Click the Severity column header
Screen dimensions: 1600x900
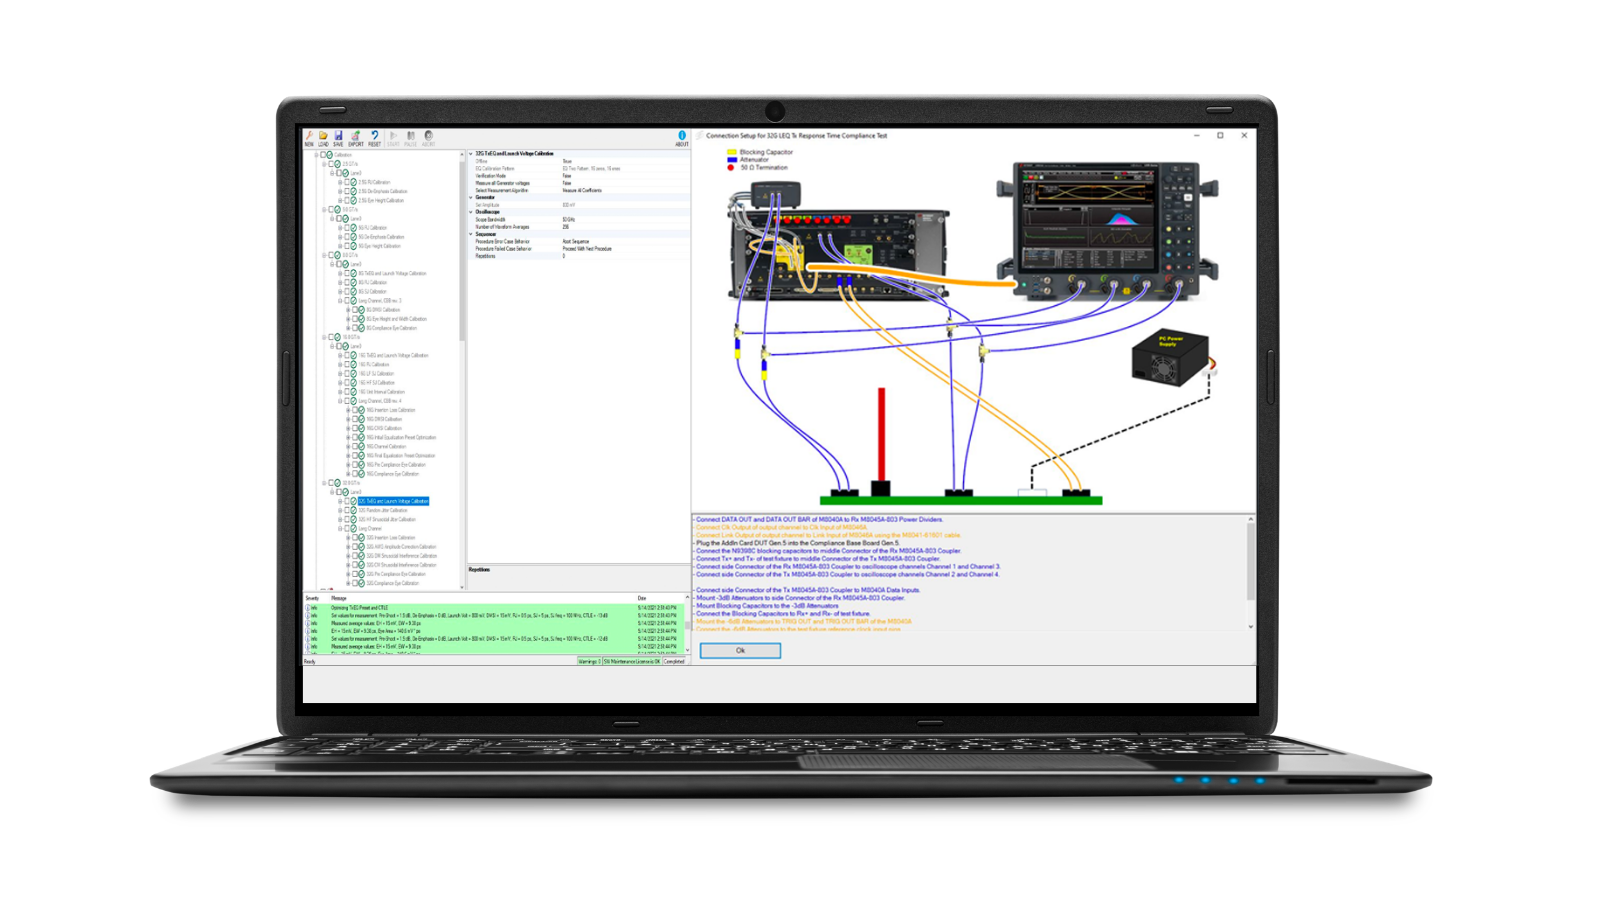312,598
